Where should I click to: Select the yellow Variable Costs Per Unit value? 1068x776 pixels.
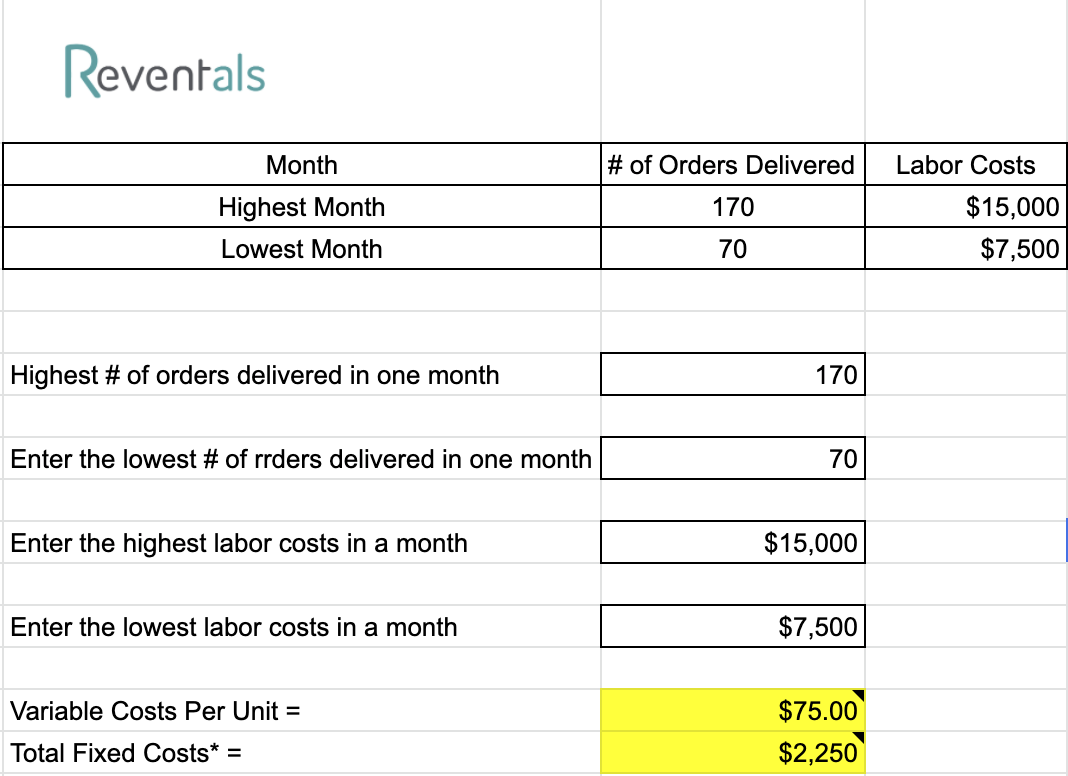click(732, 711)
